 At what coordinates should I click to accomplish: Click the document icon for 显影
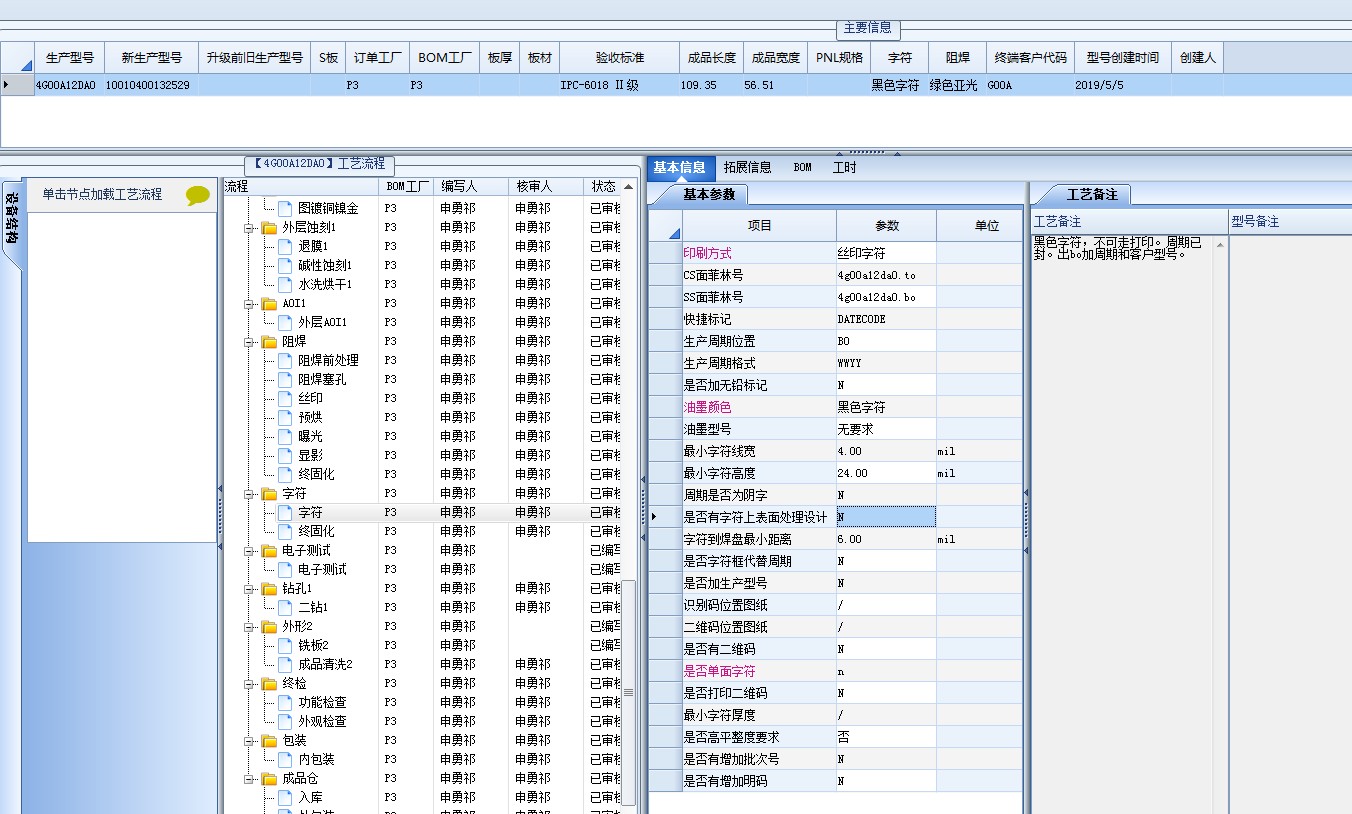285,455
